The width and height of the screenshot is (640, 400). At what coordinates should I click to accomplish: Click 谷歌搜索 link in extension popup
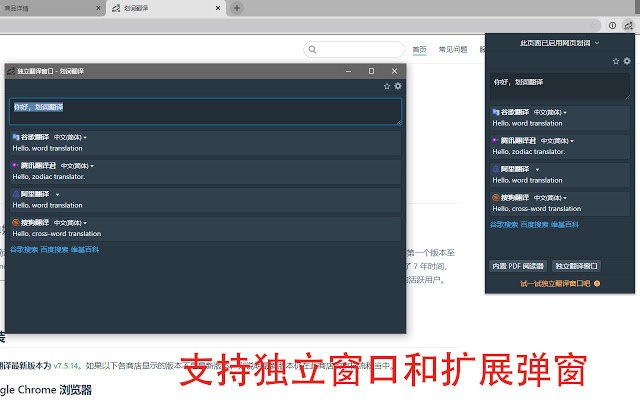pyautogui.click(x=504, y=225)
